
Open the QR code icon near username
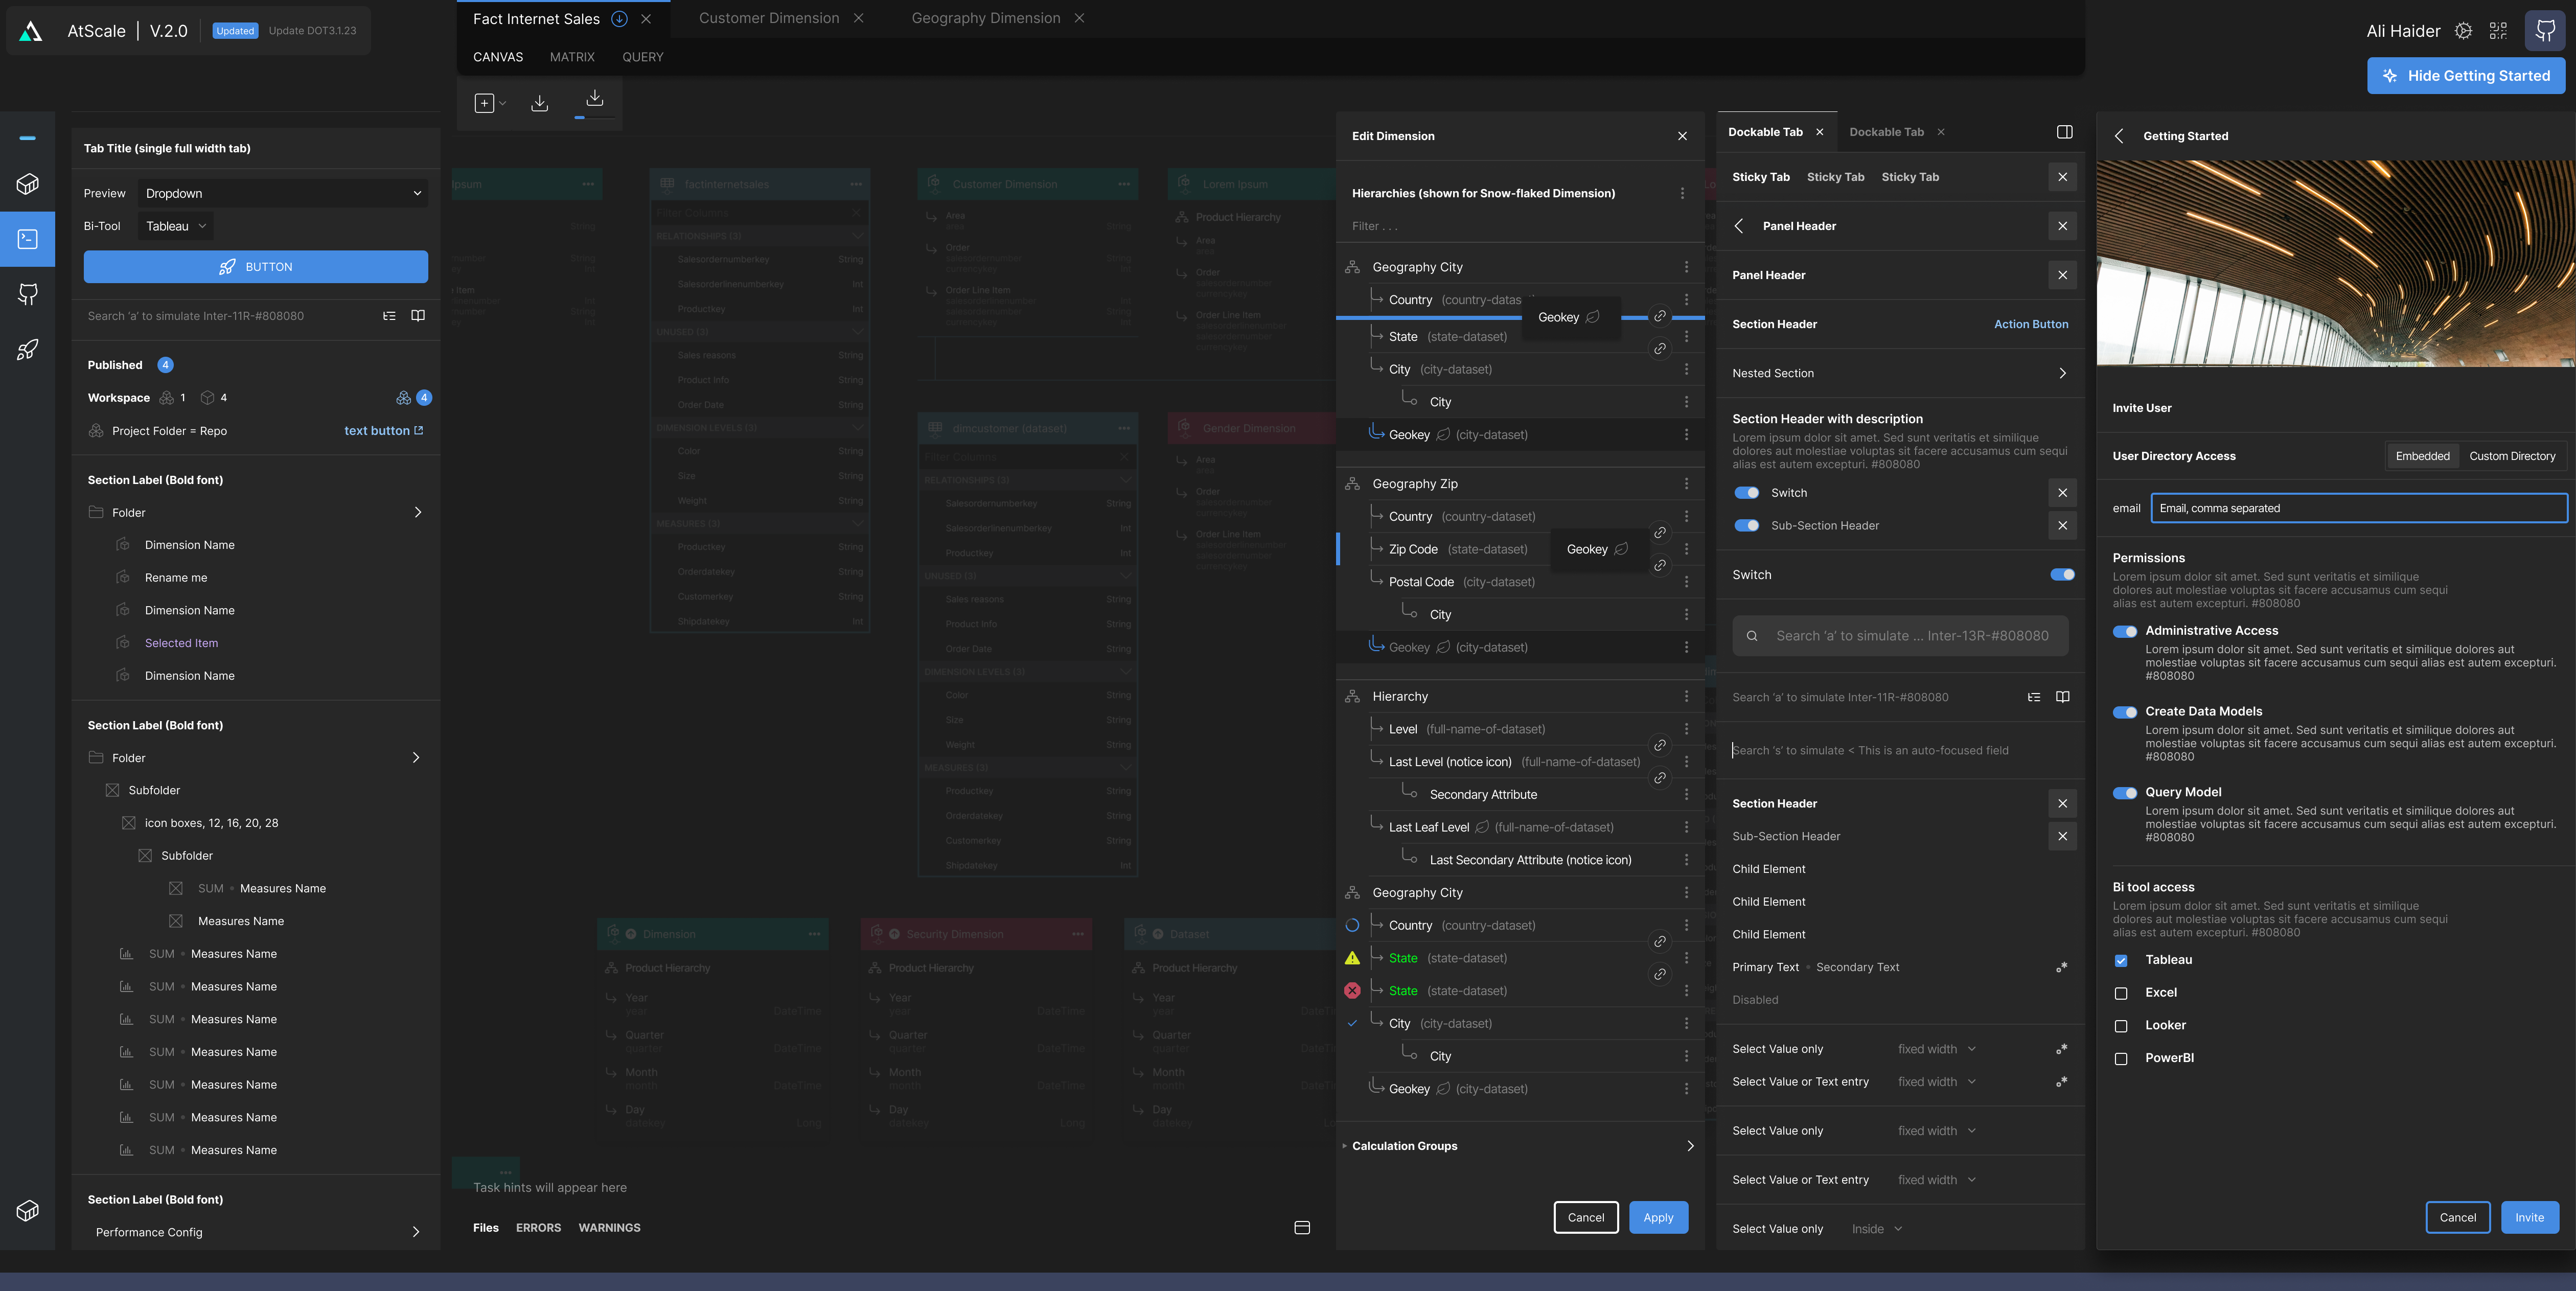2498,31
